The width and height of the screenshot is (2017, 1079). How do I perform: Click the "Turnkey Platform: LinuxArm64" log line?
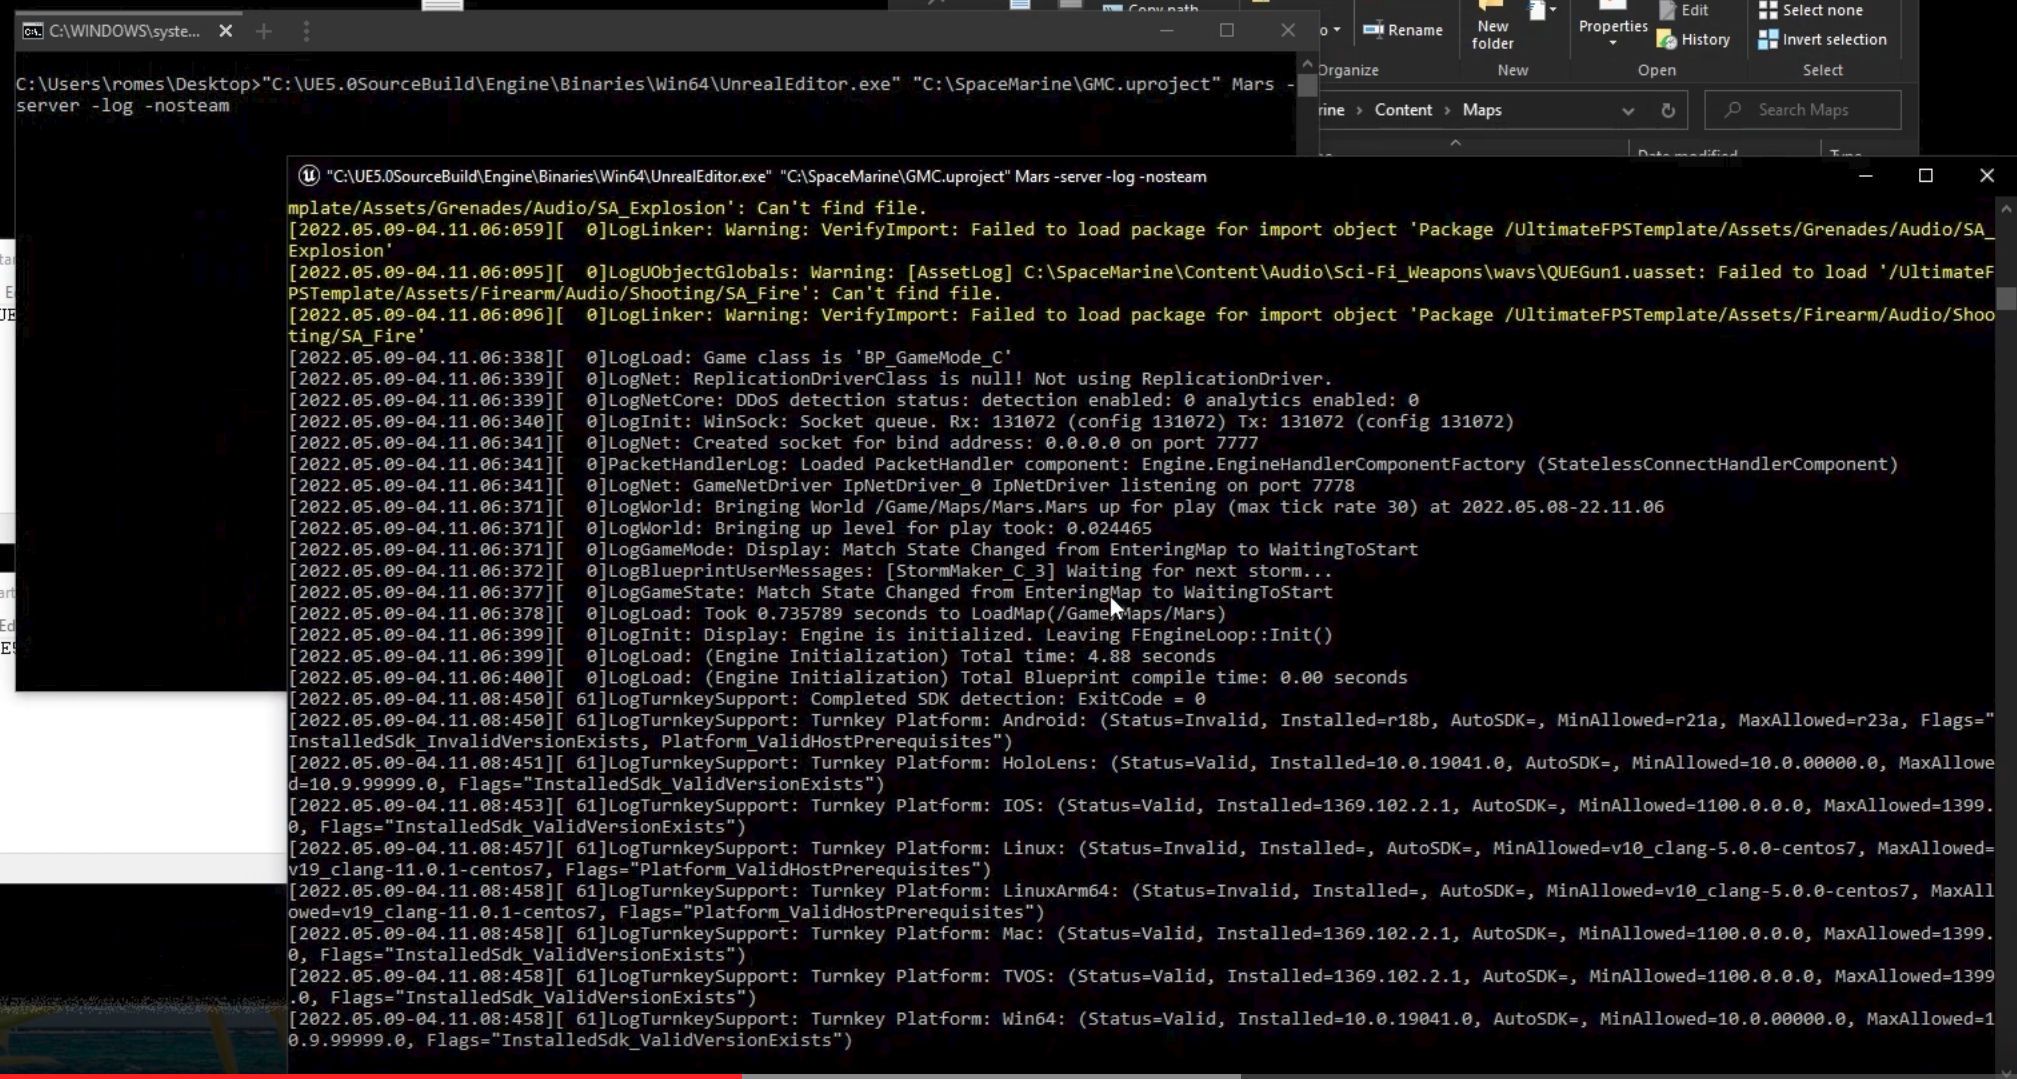click(x=1141, y=902)
